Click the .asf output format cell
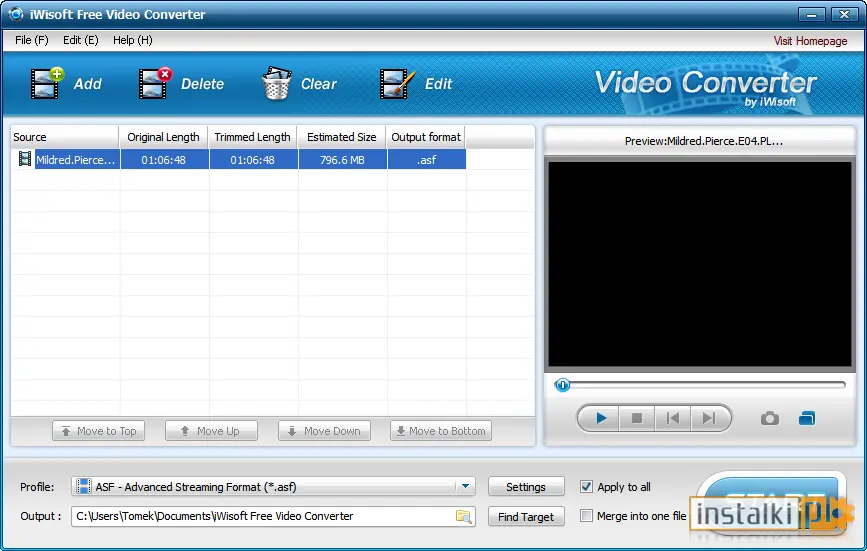 pyautogui.click(x=426, y=160)
